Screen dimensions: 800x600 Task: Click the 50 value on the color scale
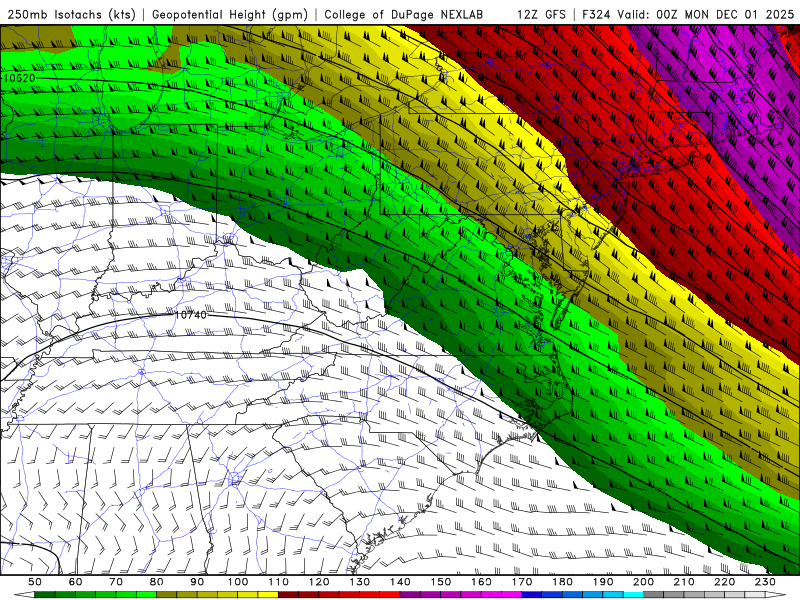coord(35,582)
